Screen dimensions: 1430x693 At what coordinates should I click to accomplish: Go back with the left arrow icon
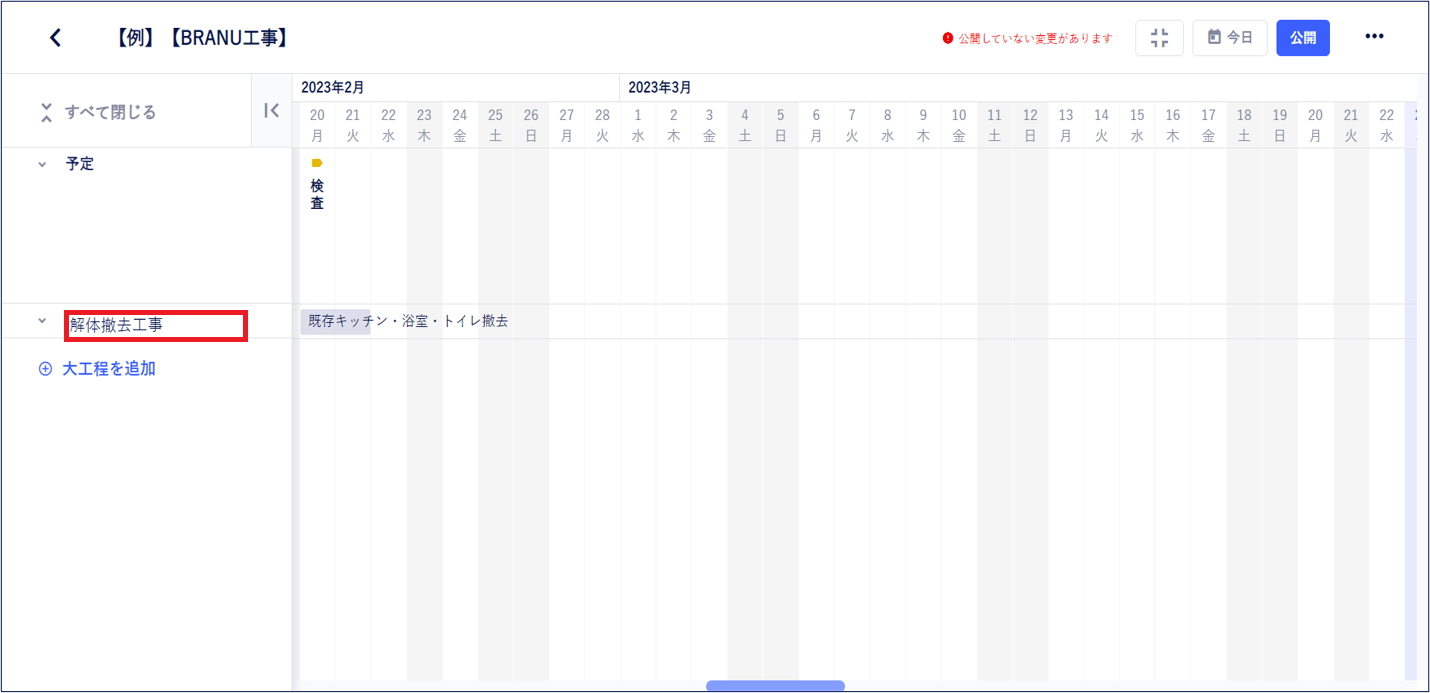coord(56,38)
